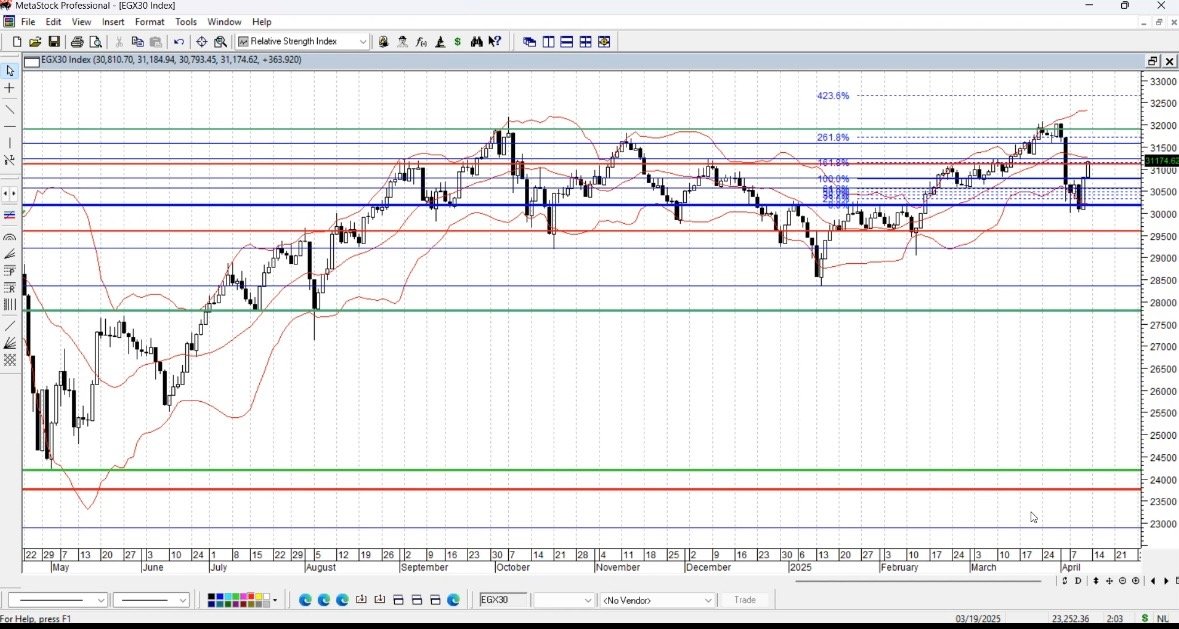This screenshot has height=629, width=1179.
Task: Open Explorer with the binoculars icon
Action: pos(477,42)
